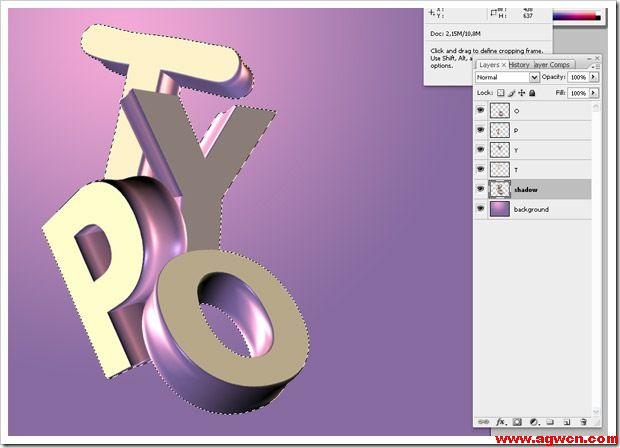This screenshot has height=448, width=620.
Task: Create new adjustment layer icon
Action: (x=534, y=423)
